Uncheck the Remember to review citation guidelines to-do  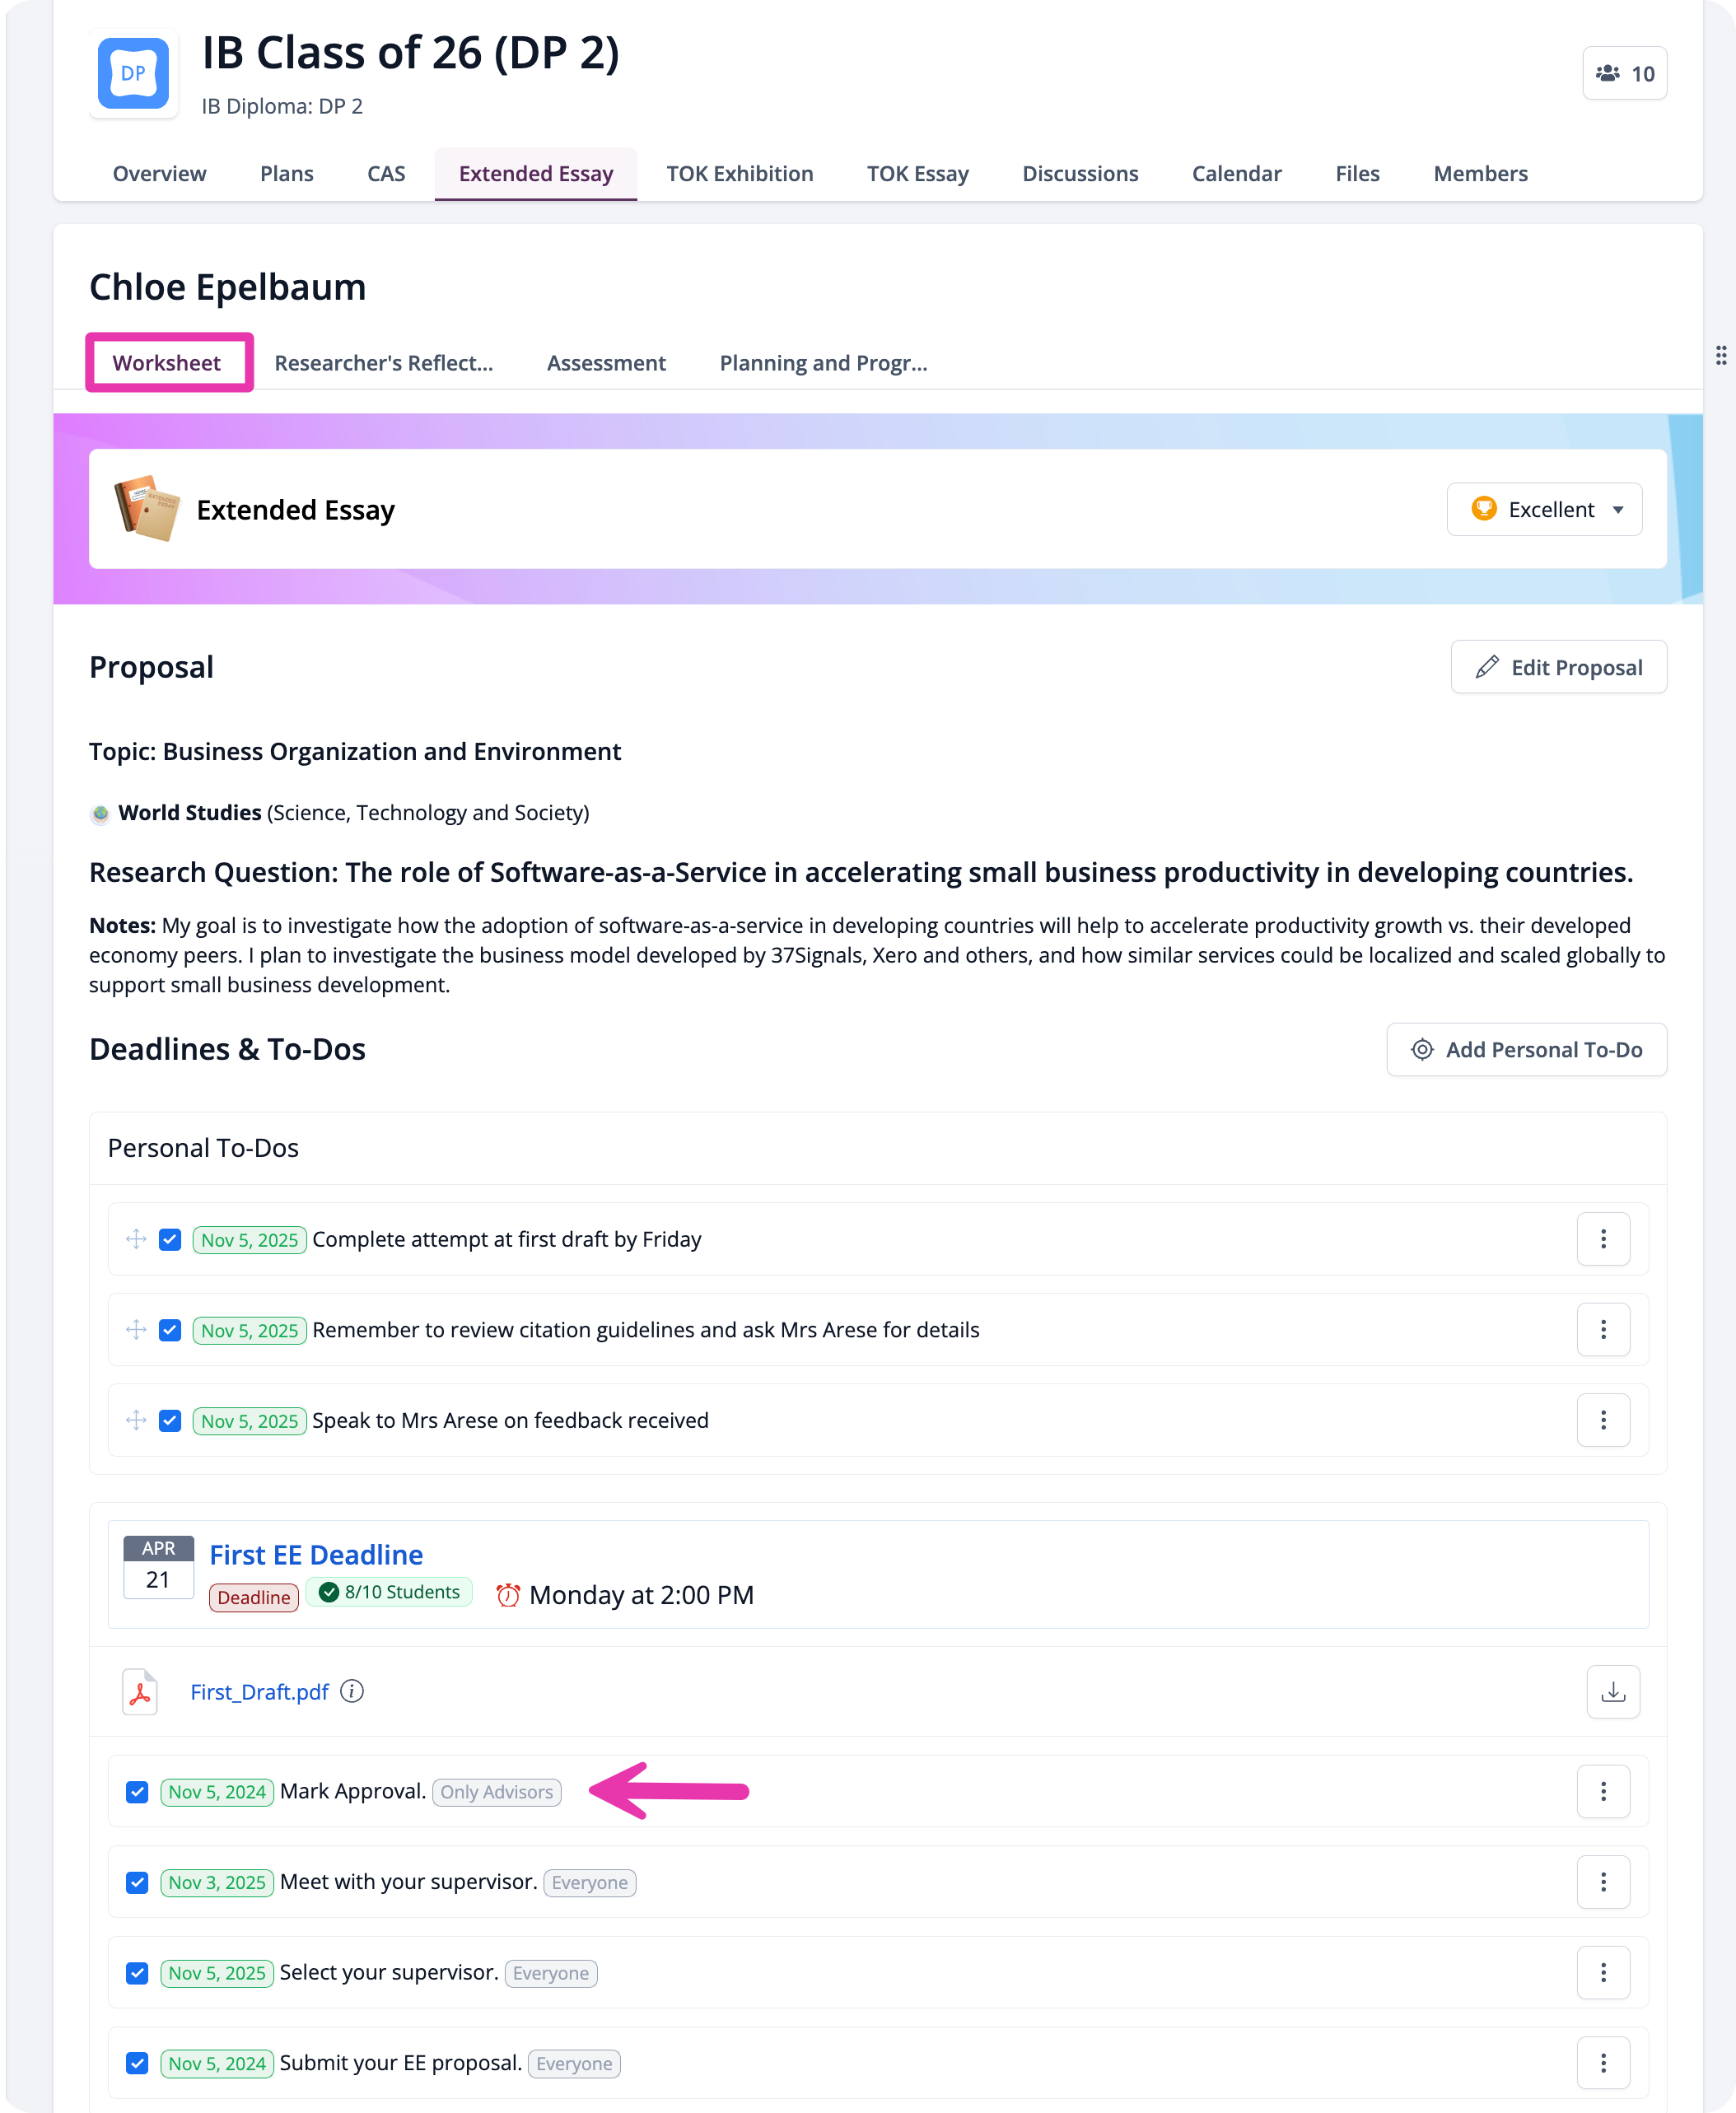170,1330
